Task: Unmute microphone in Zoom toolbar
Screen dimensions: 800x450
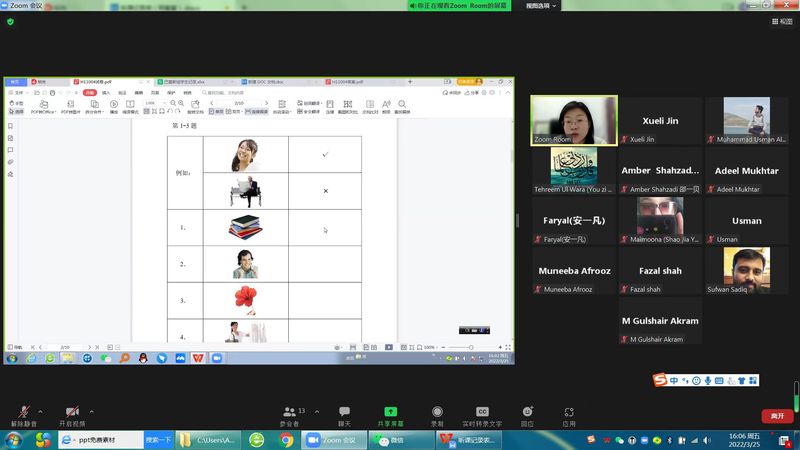Action: [x=23, y=416]
